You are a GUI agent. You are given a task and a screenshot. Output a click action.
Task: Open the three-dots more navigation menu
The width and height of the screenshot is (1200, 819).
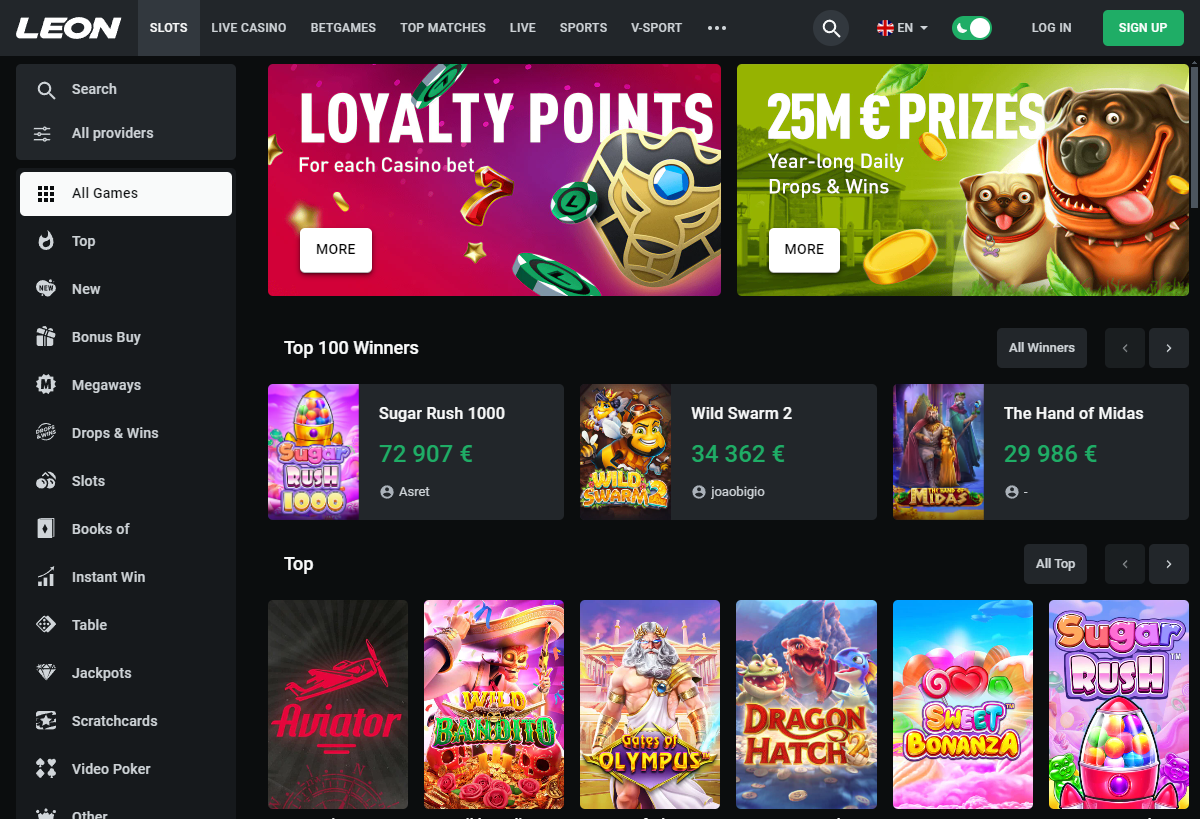click(717, 28)
